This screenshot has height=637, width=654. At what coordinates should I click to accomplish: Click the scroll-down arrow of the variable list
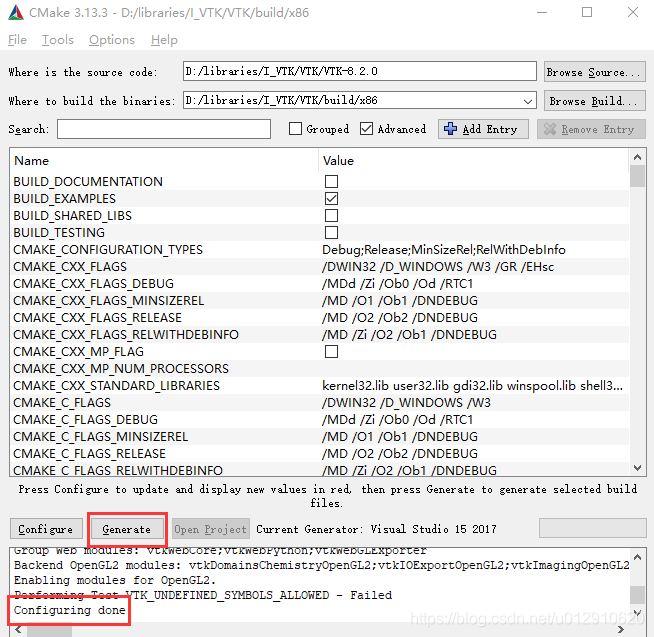point(637,467)
